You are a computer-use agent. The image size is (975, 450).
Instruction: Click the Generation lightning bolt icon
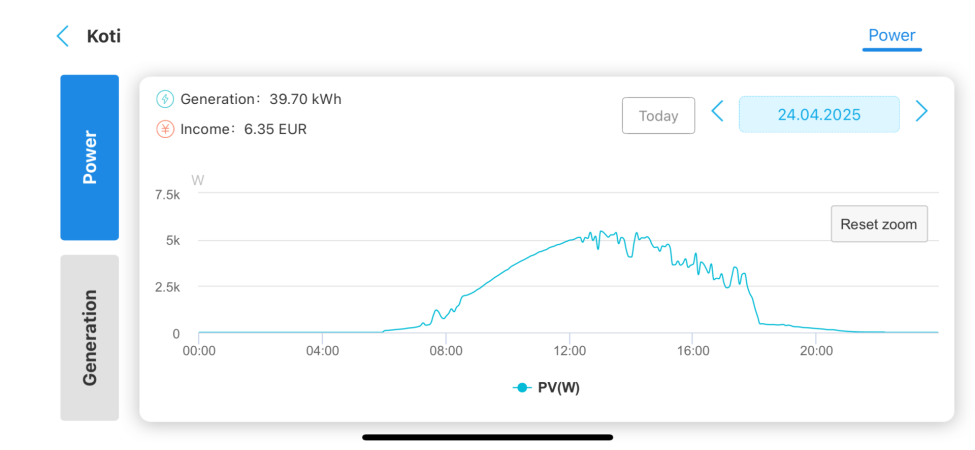[165, 99]
